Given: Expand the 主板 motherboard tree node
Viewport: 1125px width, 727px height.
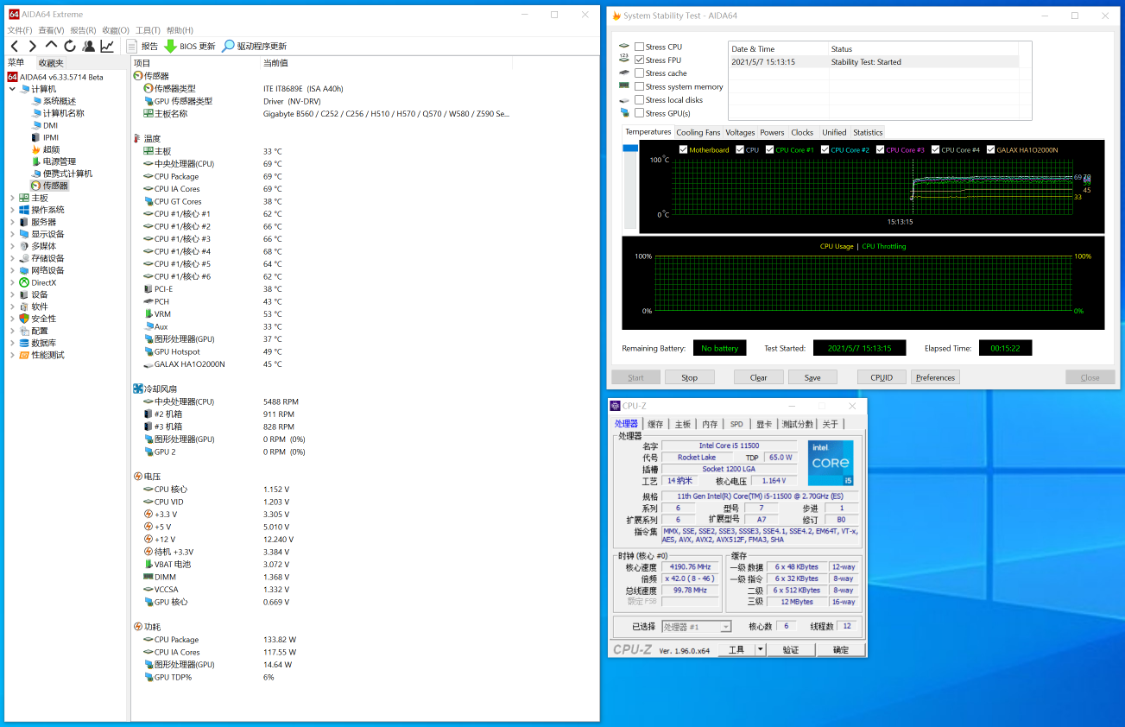Looking at the screenshot, I should 12,197.
